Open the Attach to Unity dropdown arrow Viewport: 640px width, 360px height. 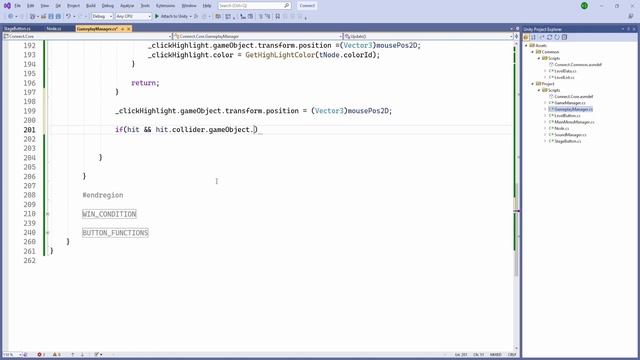191,16
